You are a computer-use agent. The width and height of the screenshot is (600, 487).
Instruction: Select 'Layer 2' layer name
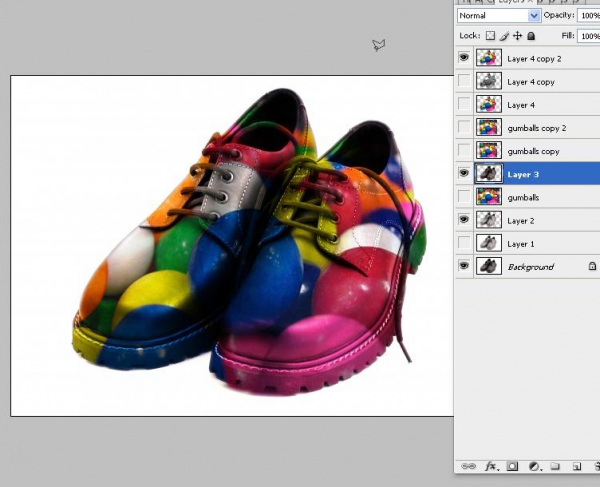click(520, 221)
